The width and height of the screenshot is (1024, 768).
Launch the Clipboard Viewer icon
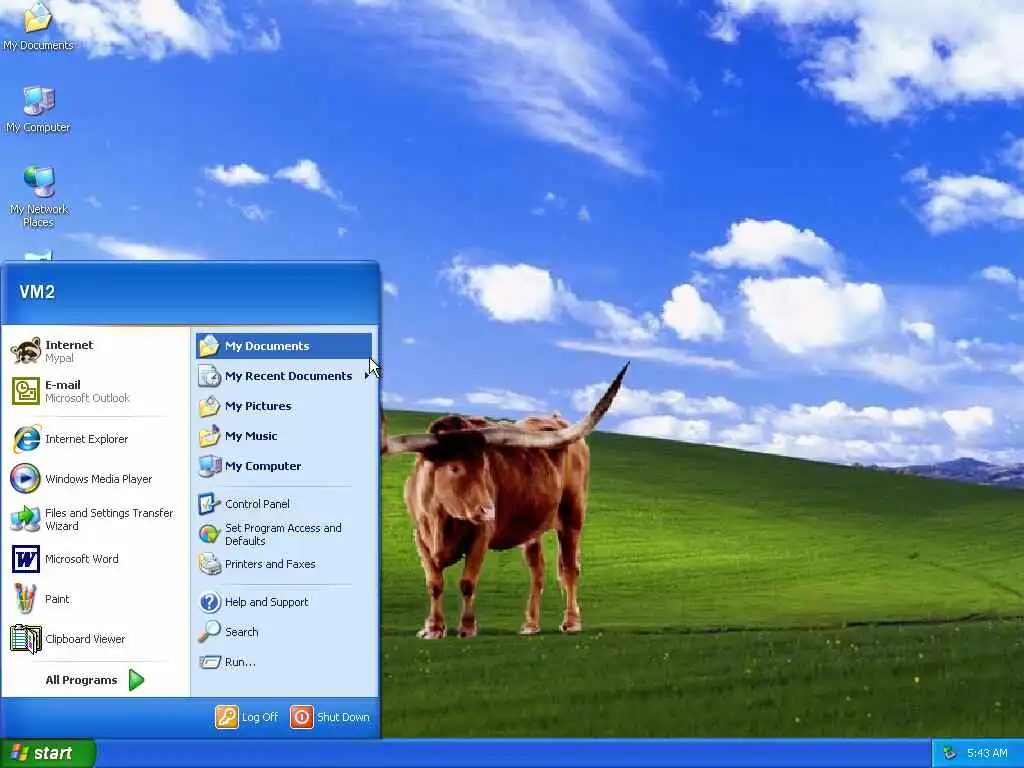[x=25, y=639]
